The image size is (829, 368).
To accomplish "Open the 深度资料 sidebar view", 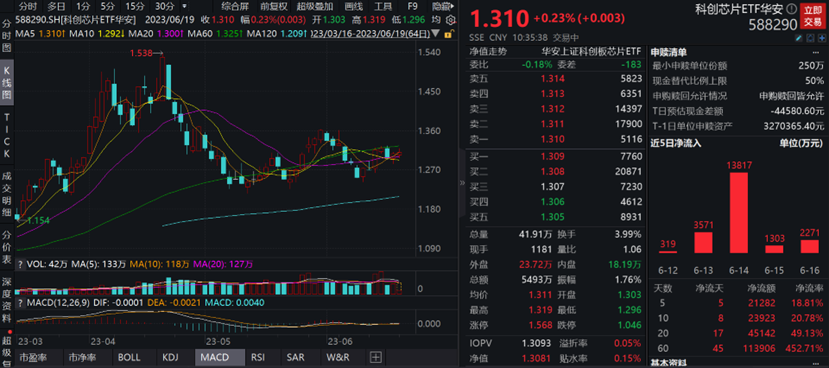I will pyautogui.click(x=7, y=299).
